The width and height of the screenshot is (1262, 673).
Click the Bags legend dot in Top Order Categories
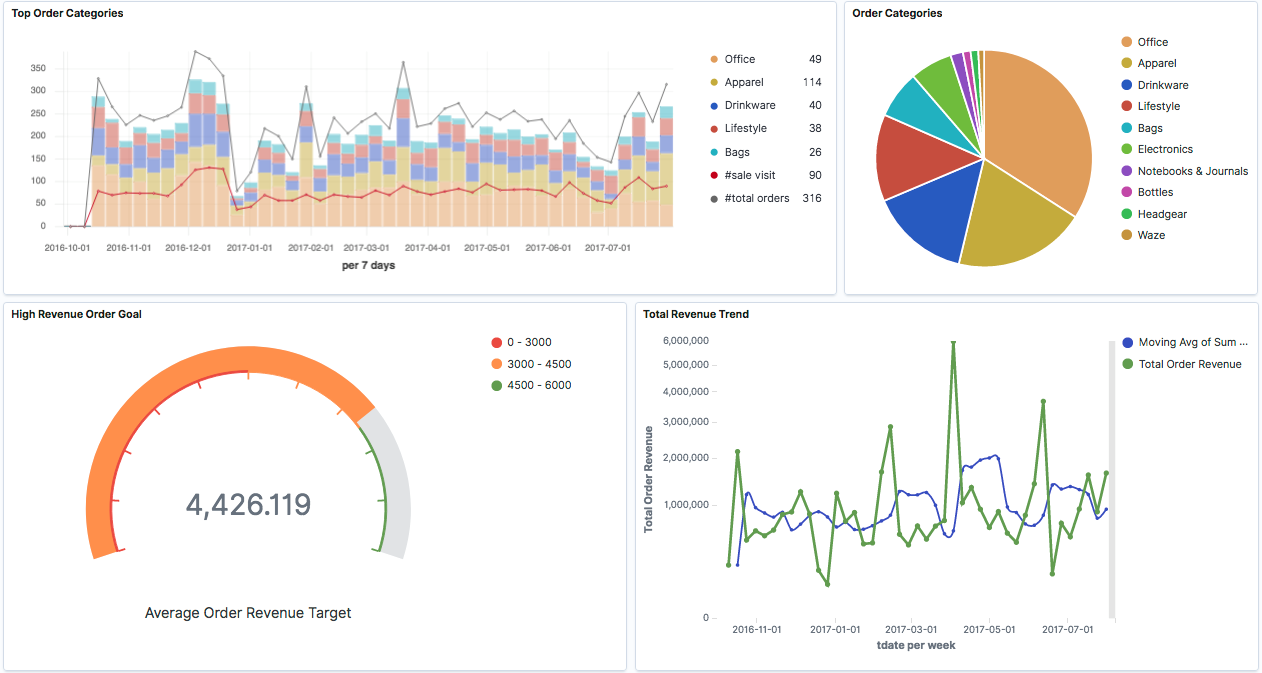pyautogui.click(x=714, y=150)
